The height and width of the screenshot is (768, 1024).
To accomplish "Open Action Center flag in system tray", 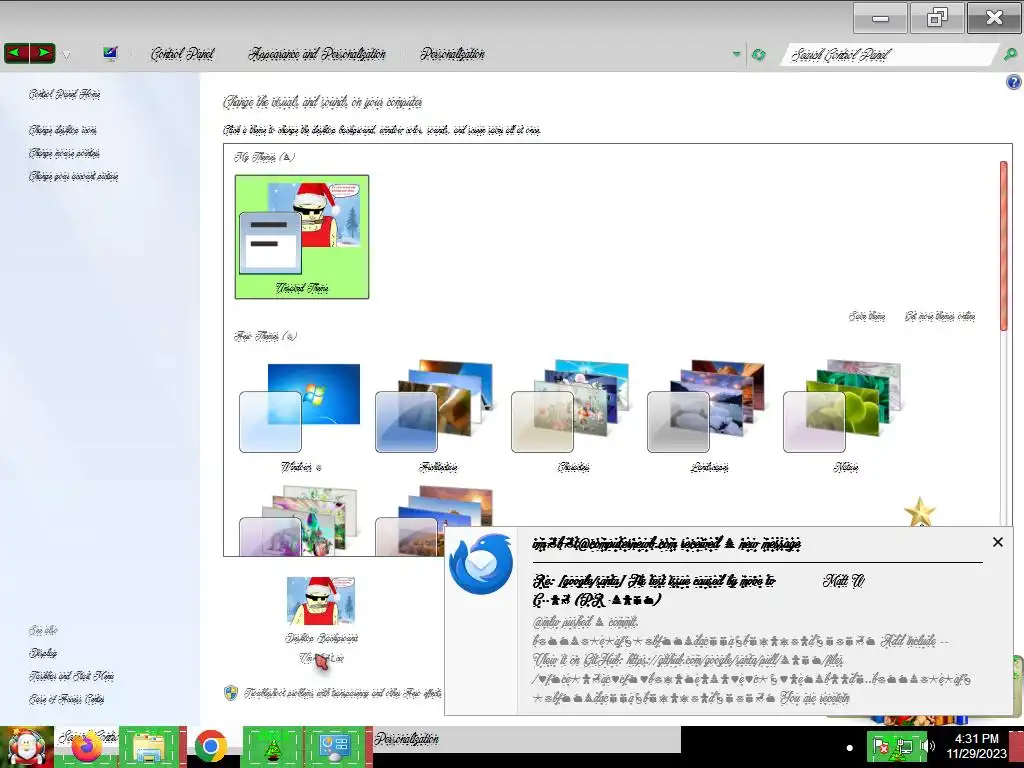I will tap(881, 746).
